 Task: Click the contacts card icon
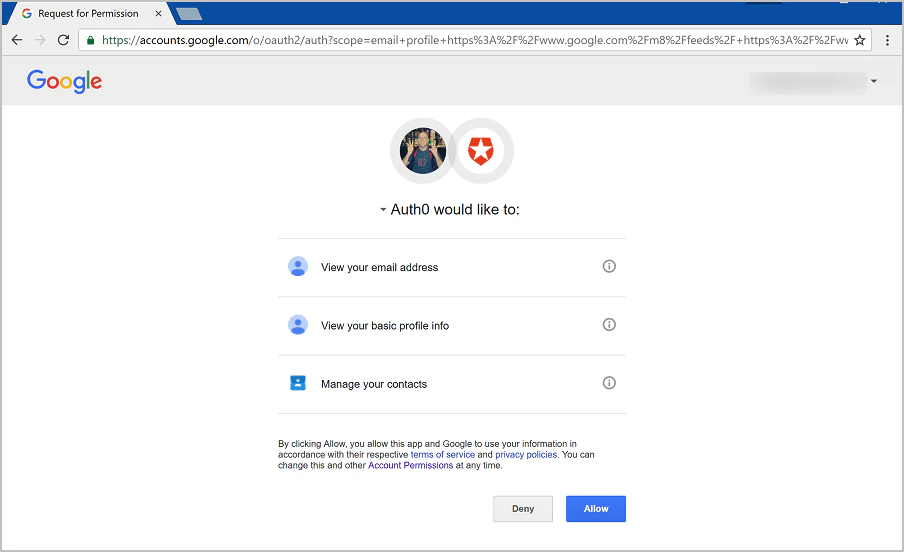297,383
